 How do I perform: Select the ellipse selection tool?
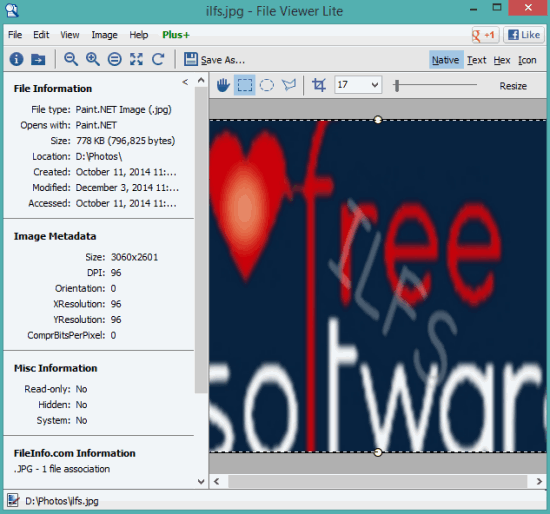(x=267, y=85)
